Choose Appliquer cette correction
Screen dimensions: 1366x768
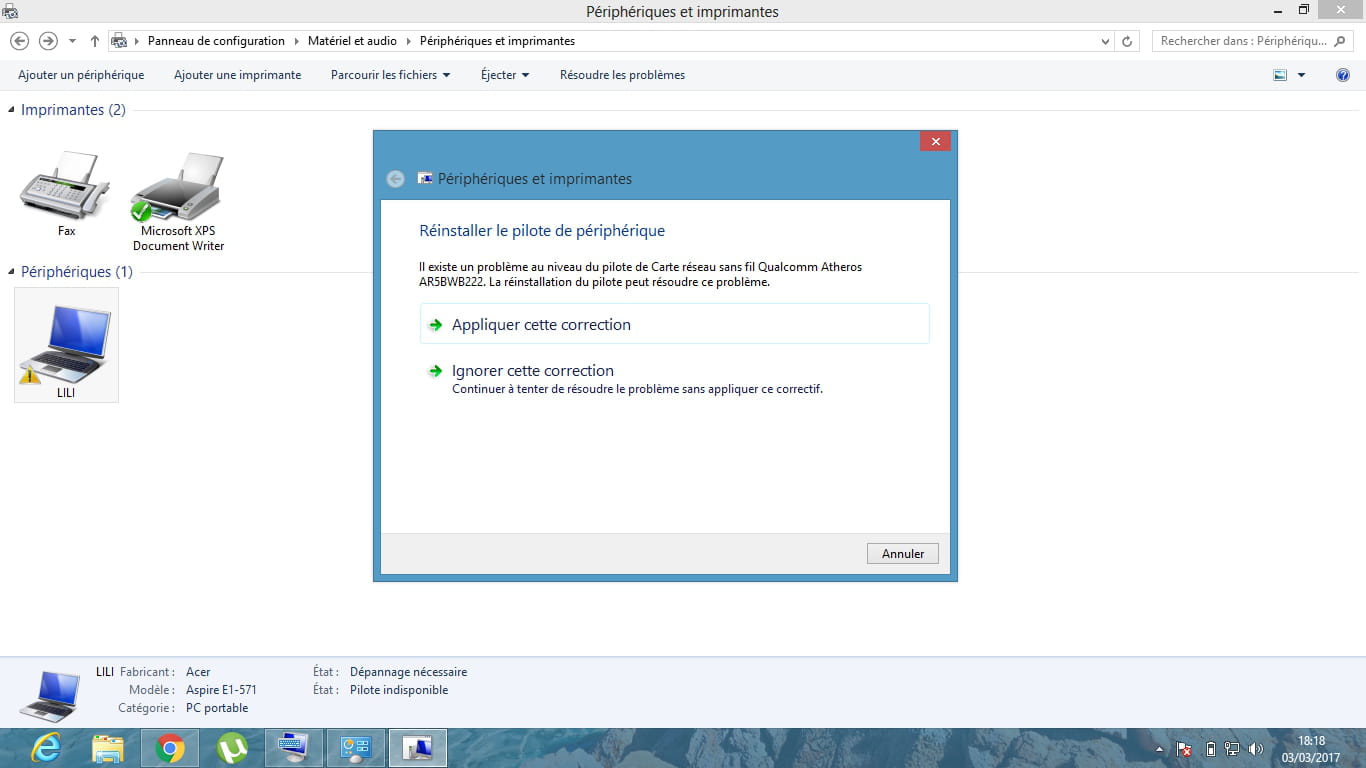click(x=674, y=324)
